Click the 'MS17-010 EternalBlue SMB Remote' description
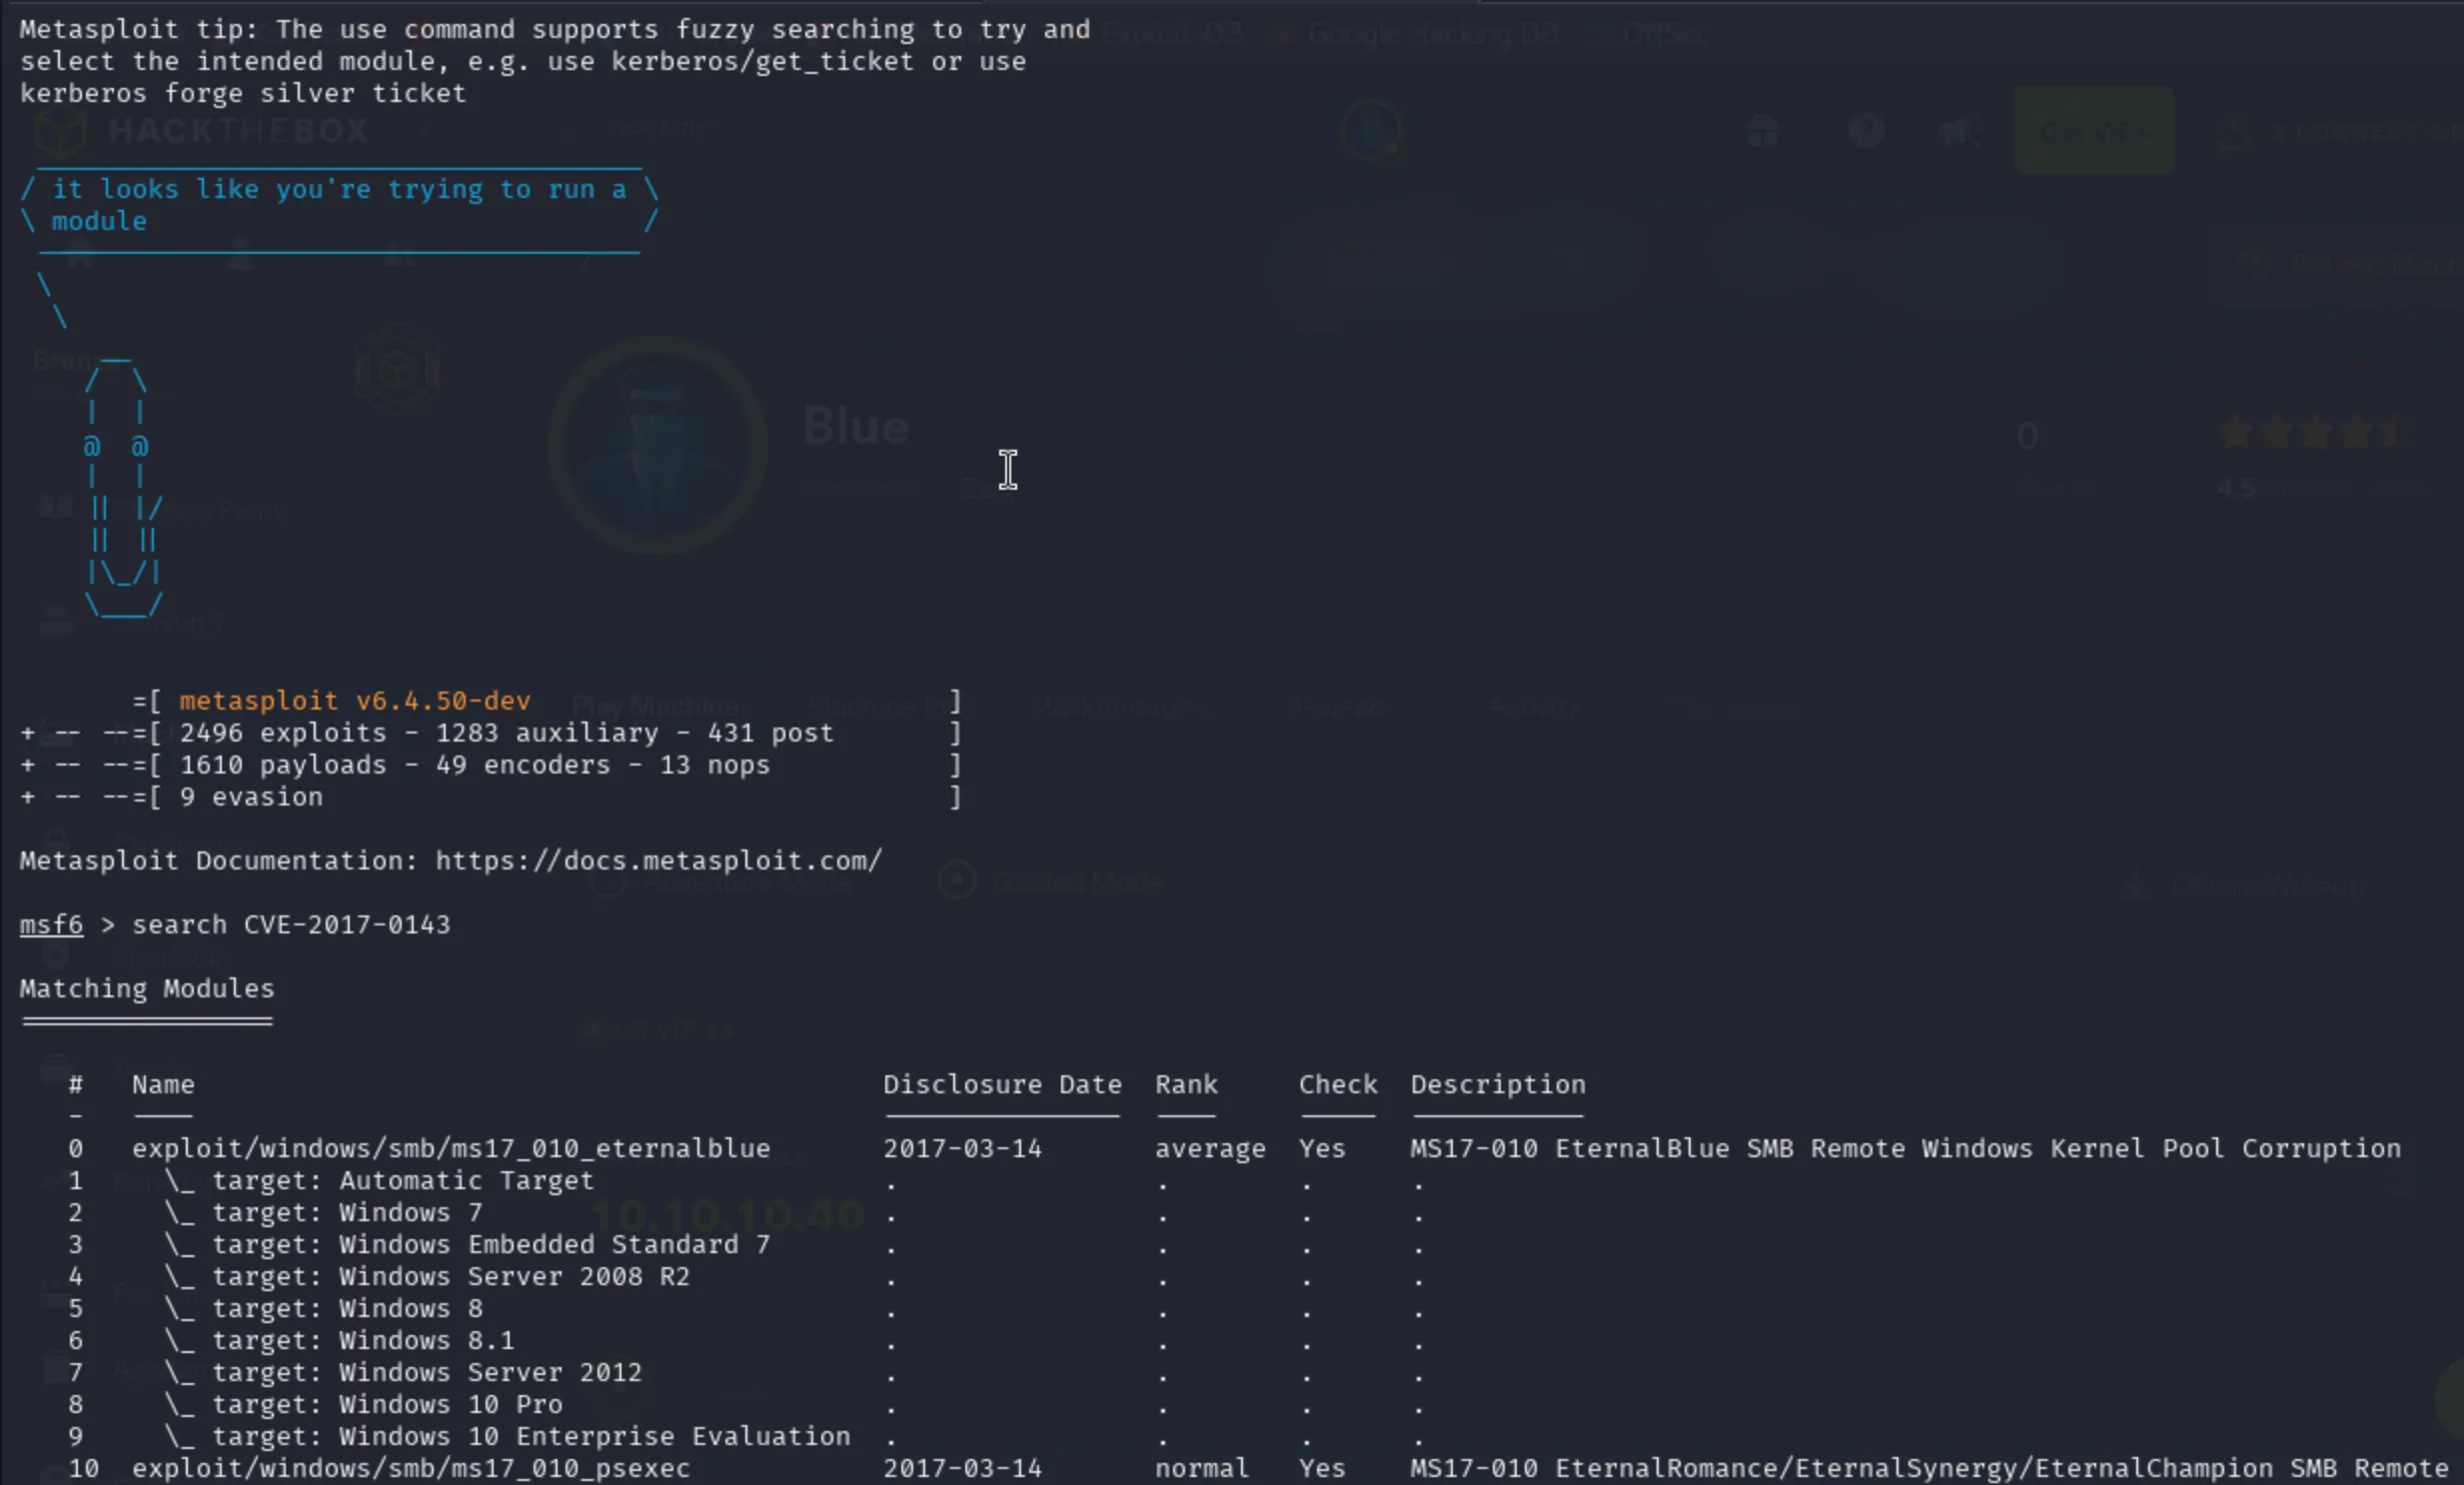2464x1485 pixels. (x=1905, y=1148)
